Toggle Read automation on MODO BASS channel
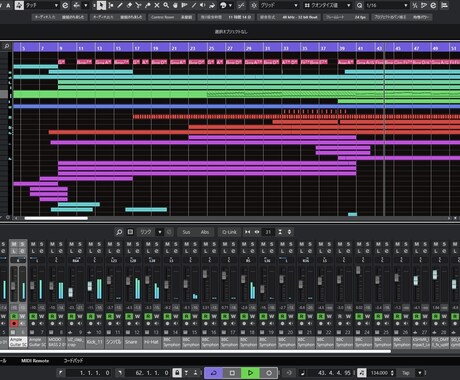The image size is (460, 380). pyautogui.click(x=52, y=316)
